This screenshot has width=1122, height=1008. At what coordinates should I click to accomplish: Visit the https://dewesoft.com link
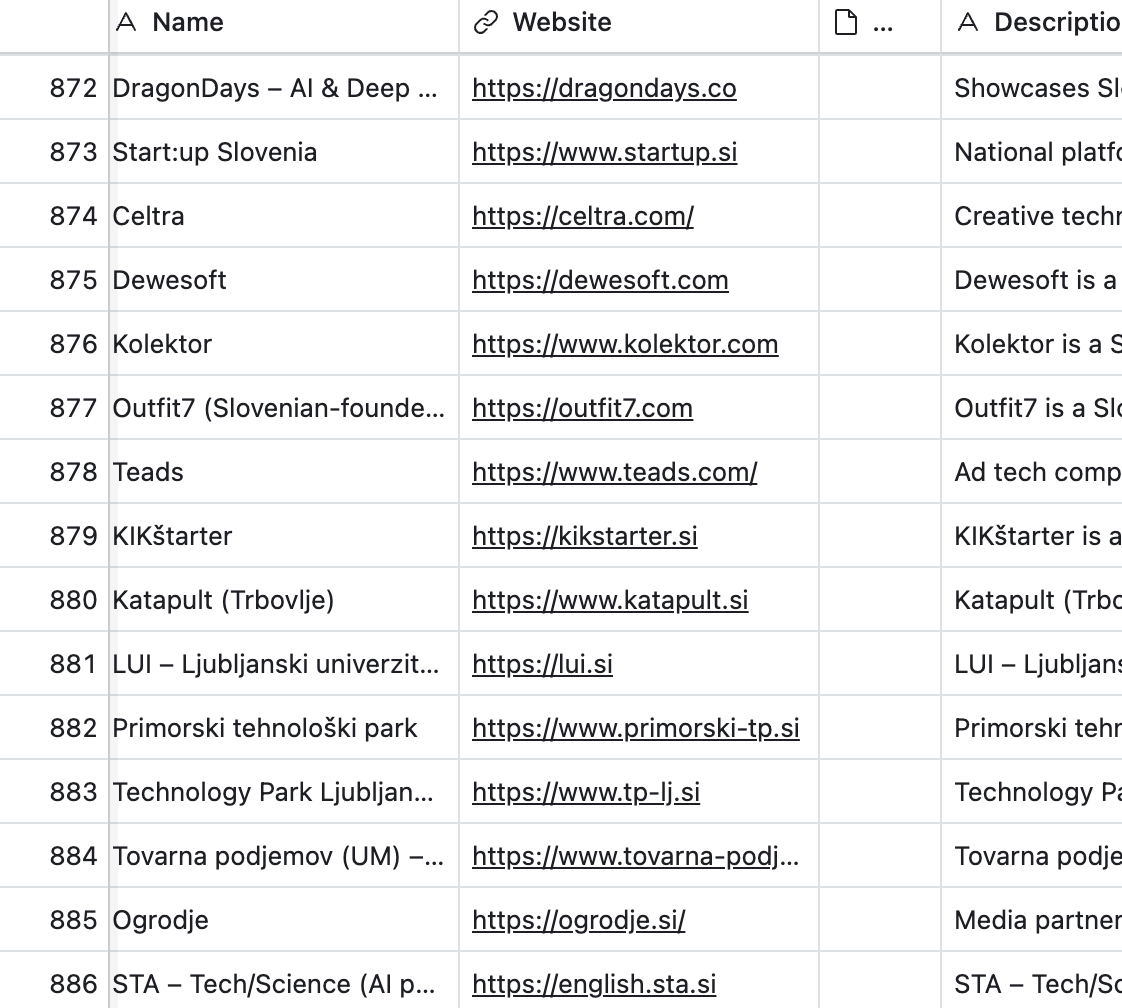[x=600, y=280]
